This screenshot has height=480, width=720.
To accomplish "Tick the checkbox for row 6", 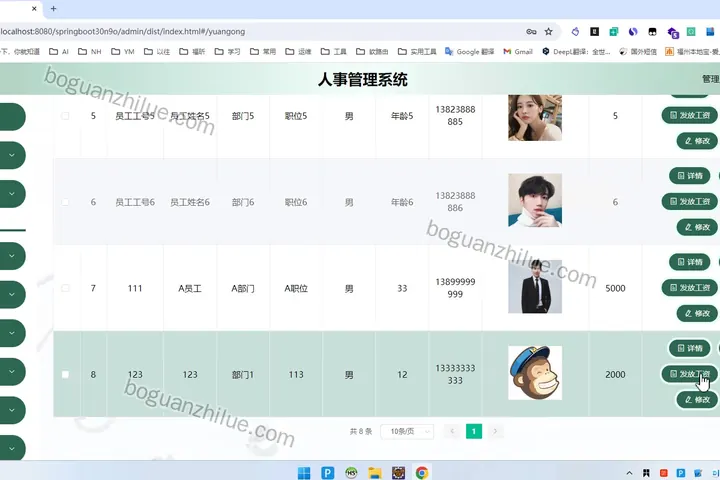I will click(x=65, y=202).
